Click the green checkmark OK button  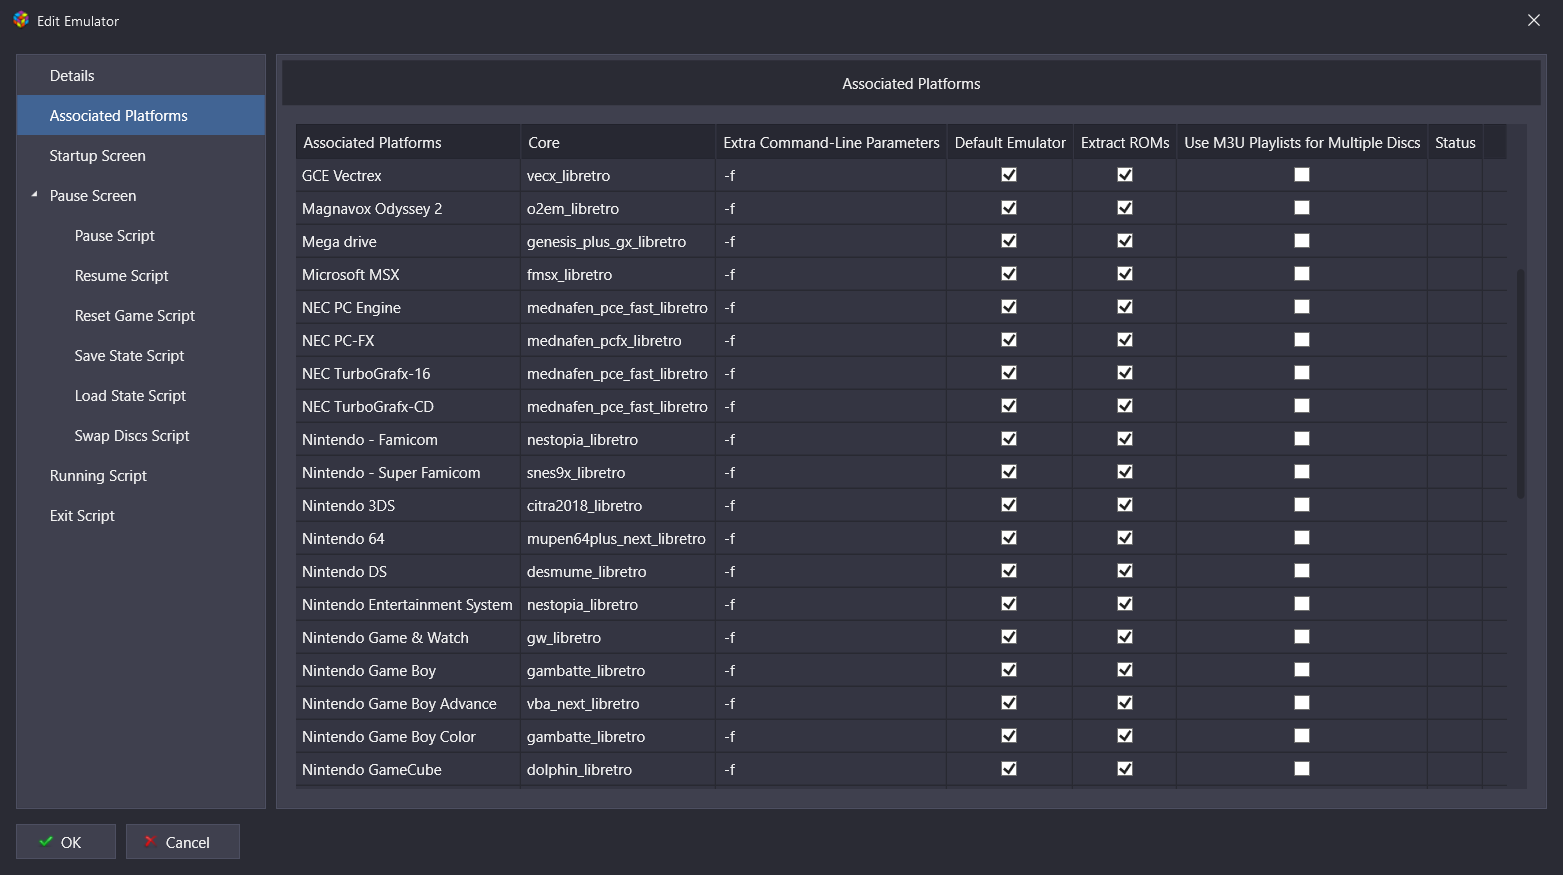pos(66,842)
